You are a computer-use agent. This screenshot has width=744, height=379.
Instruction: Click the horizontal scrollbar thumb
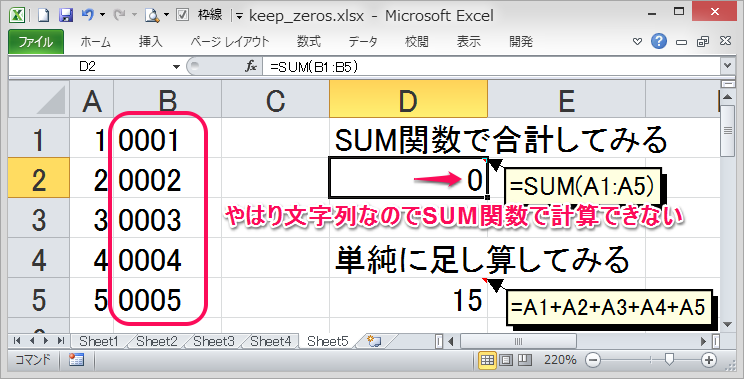click(x=518, y=341)
